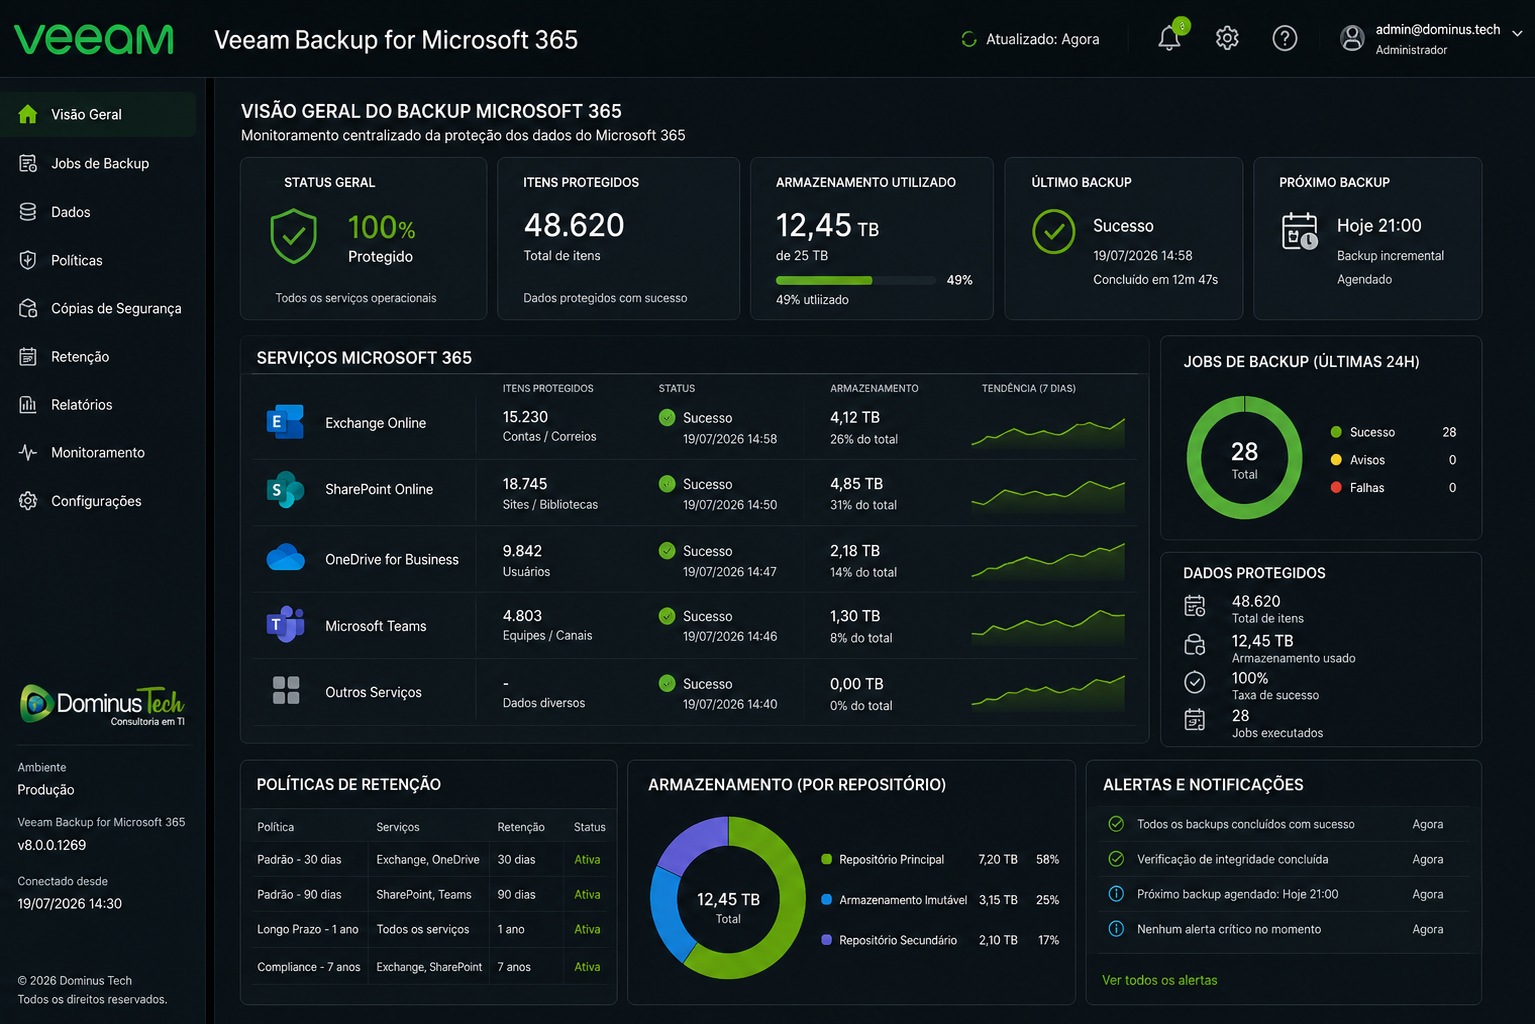This screenshot has height=1024, width=1535.
Task: Click the Armazenamento usado icon in Dados Protegidos
Action: pyautogui.click(x=1195, y=644)
